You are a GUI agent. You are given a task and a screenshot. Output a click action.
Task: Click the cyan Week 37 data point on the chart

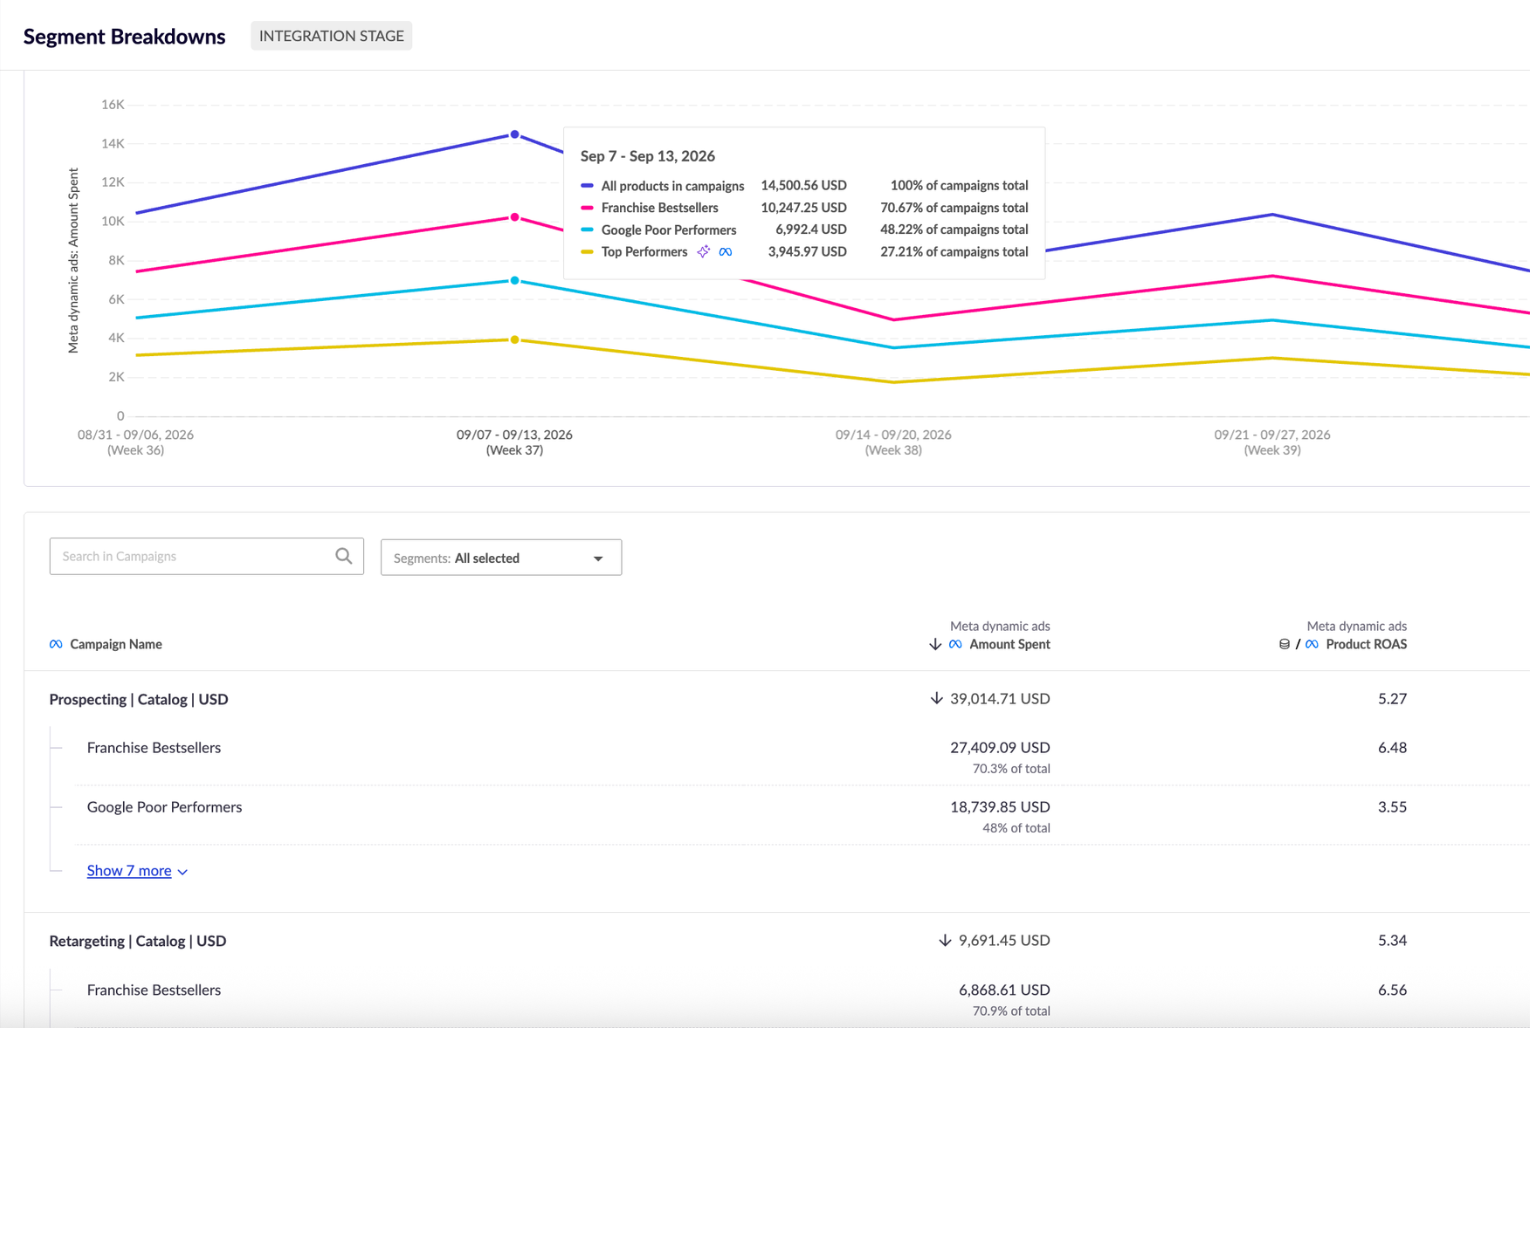515,281
